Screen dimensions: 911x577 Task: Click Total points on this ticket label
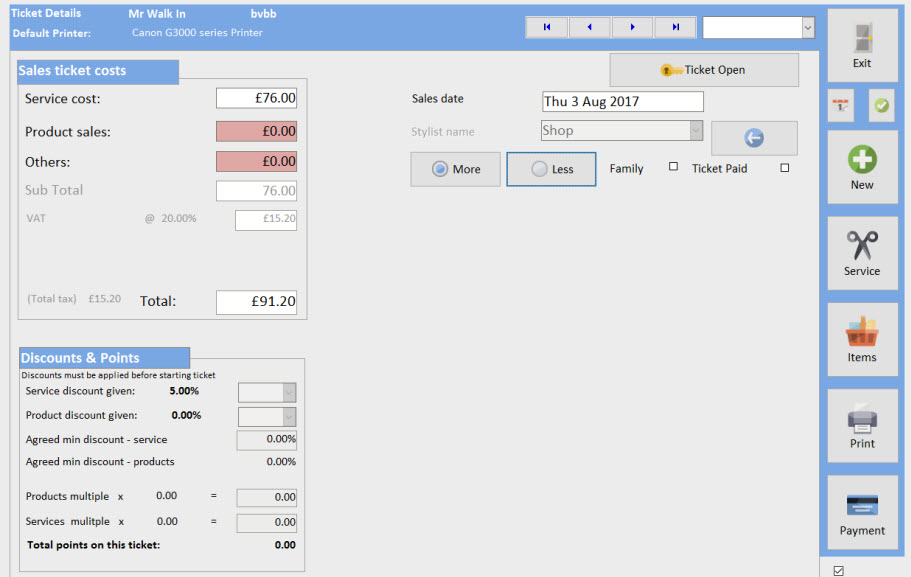click(x=94, y=545)
